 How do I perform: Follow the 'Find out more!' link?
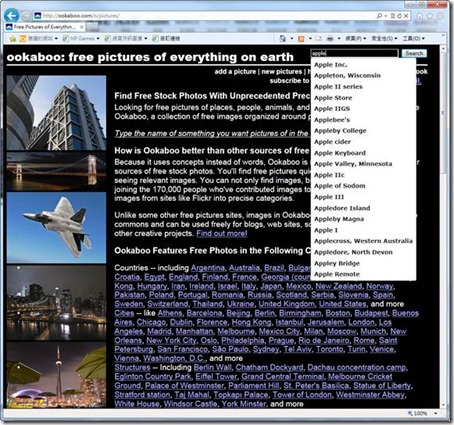coord(222,233)
